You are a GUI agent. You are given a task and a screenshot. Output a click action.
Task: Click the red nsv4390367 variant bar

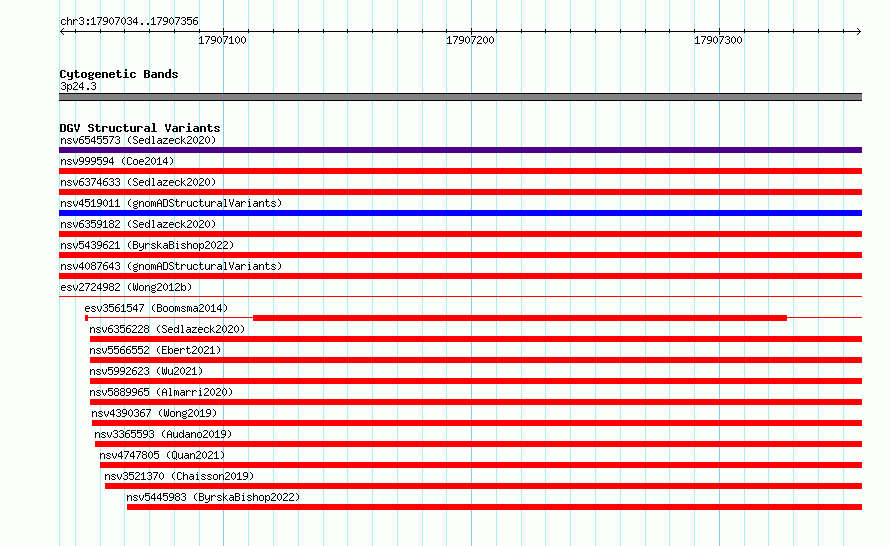click(477, 423)
